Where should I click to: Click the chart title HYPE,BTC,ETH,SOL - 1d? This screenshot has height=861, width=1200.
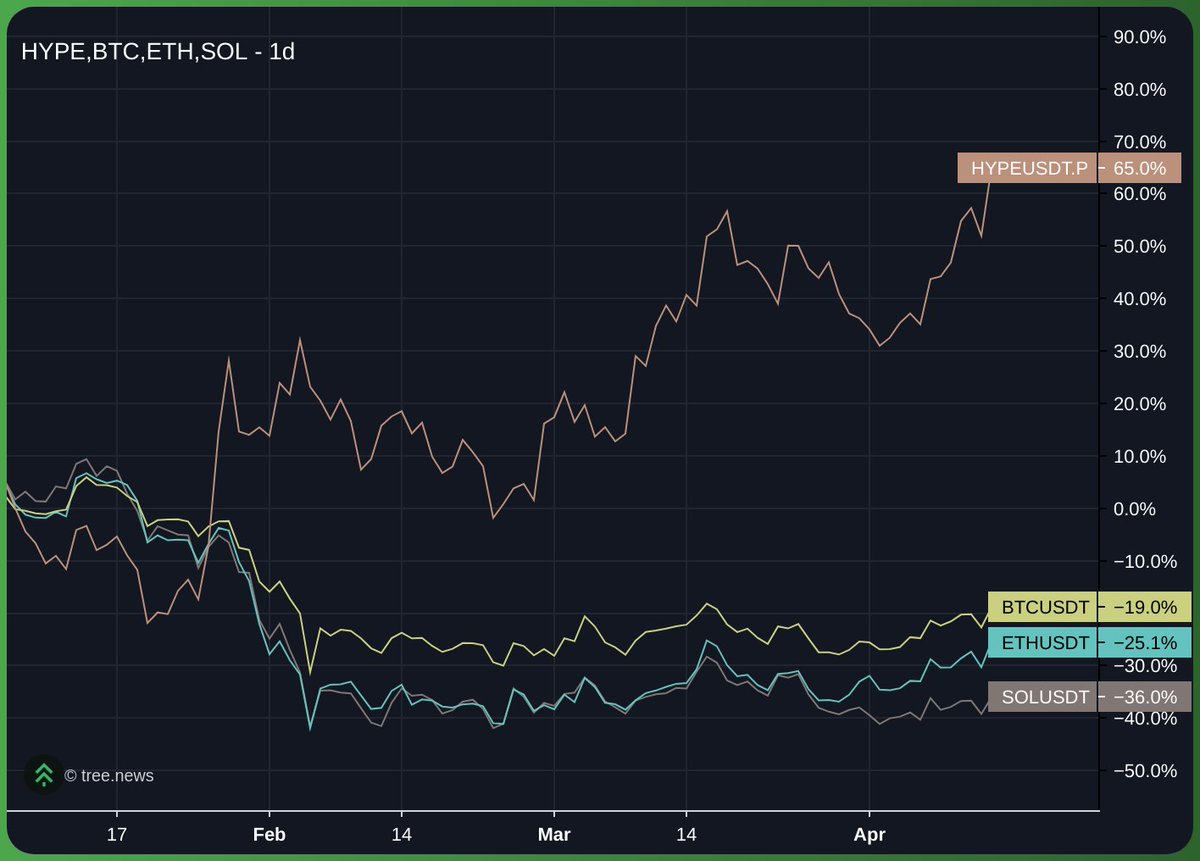[158, 51]
